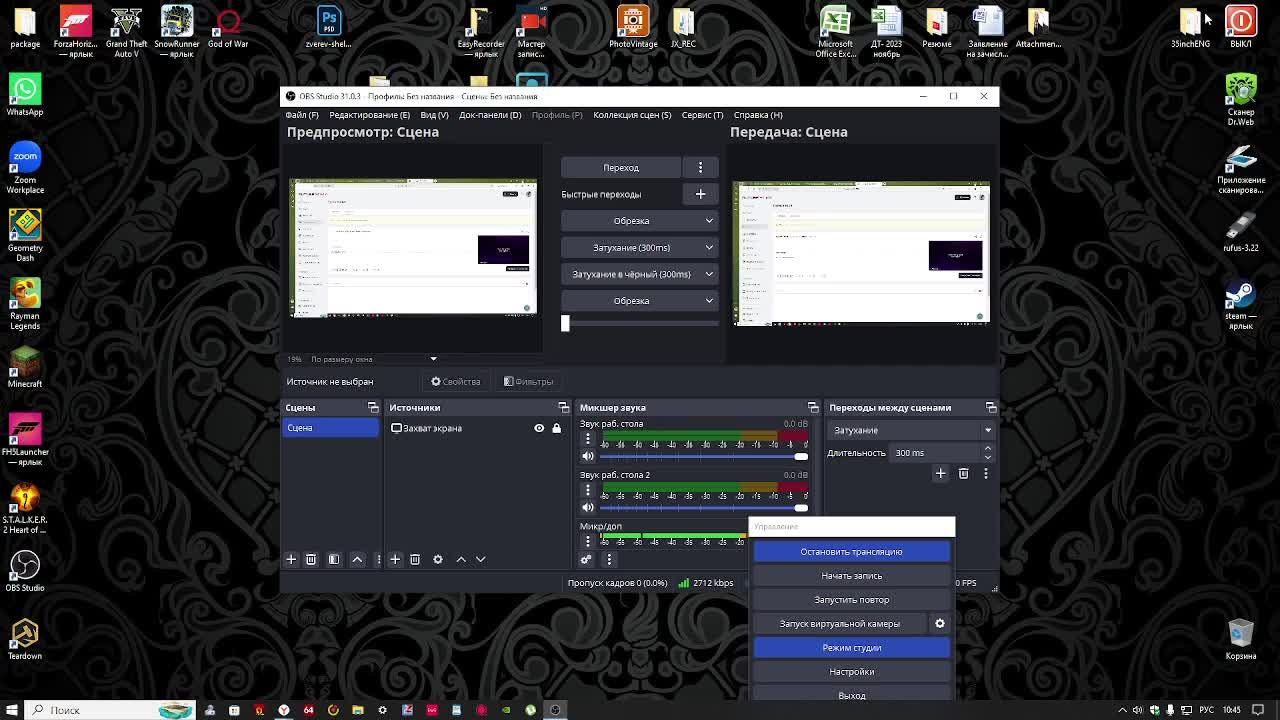Open Вид (V) menu
The height and width of the screenshot is (720, 1280).
click(434, 115)
